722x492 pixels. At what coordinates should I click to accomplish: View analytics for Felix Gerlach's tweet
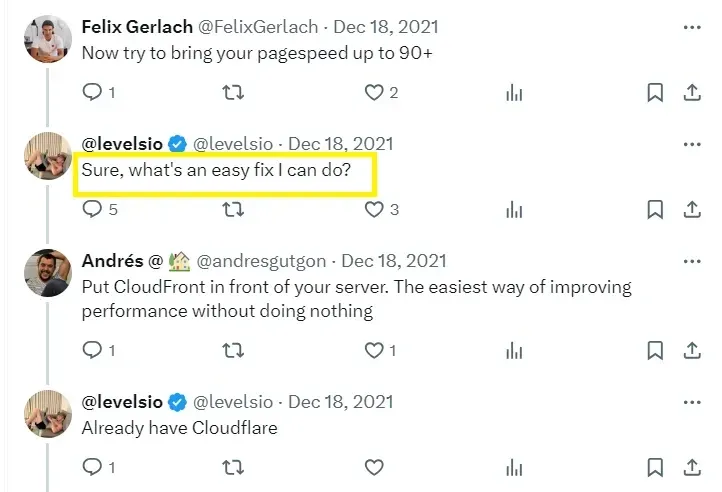coord(514,93)
